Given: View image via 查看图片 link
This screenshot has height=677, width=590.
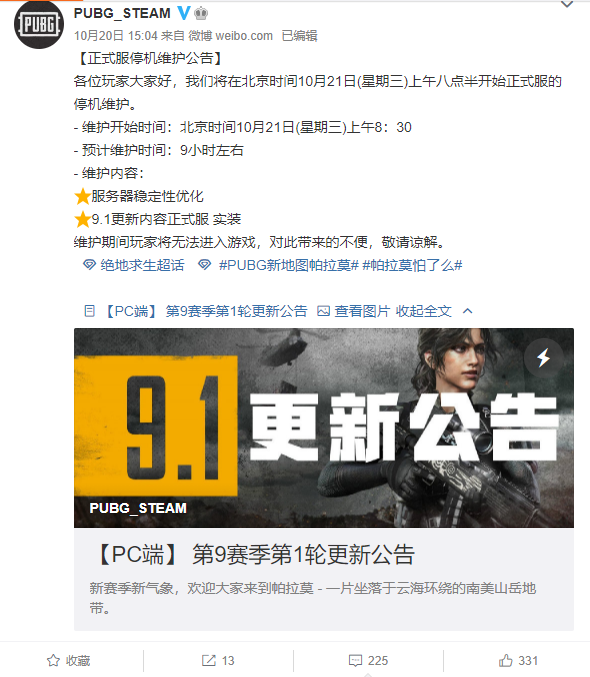Looking at the screenshot, I should tap(362, 311).
